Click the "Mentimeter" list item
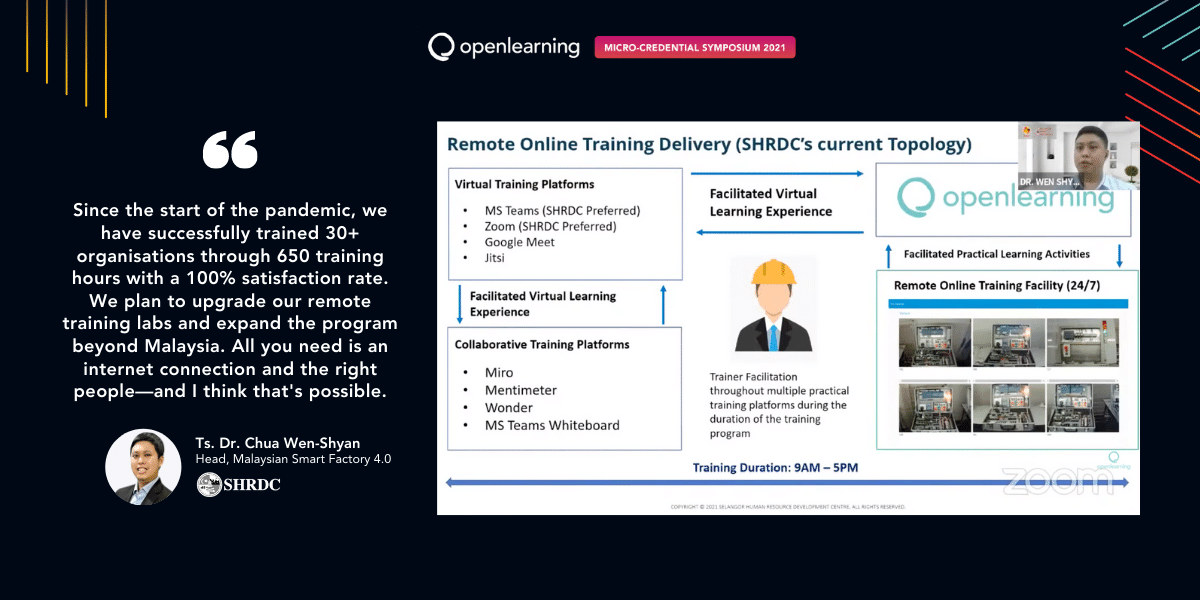The width and height of the screenshot is (1200, 600). 520,390
